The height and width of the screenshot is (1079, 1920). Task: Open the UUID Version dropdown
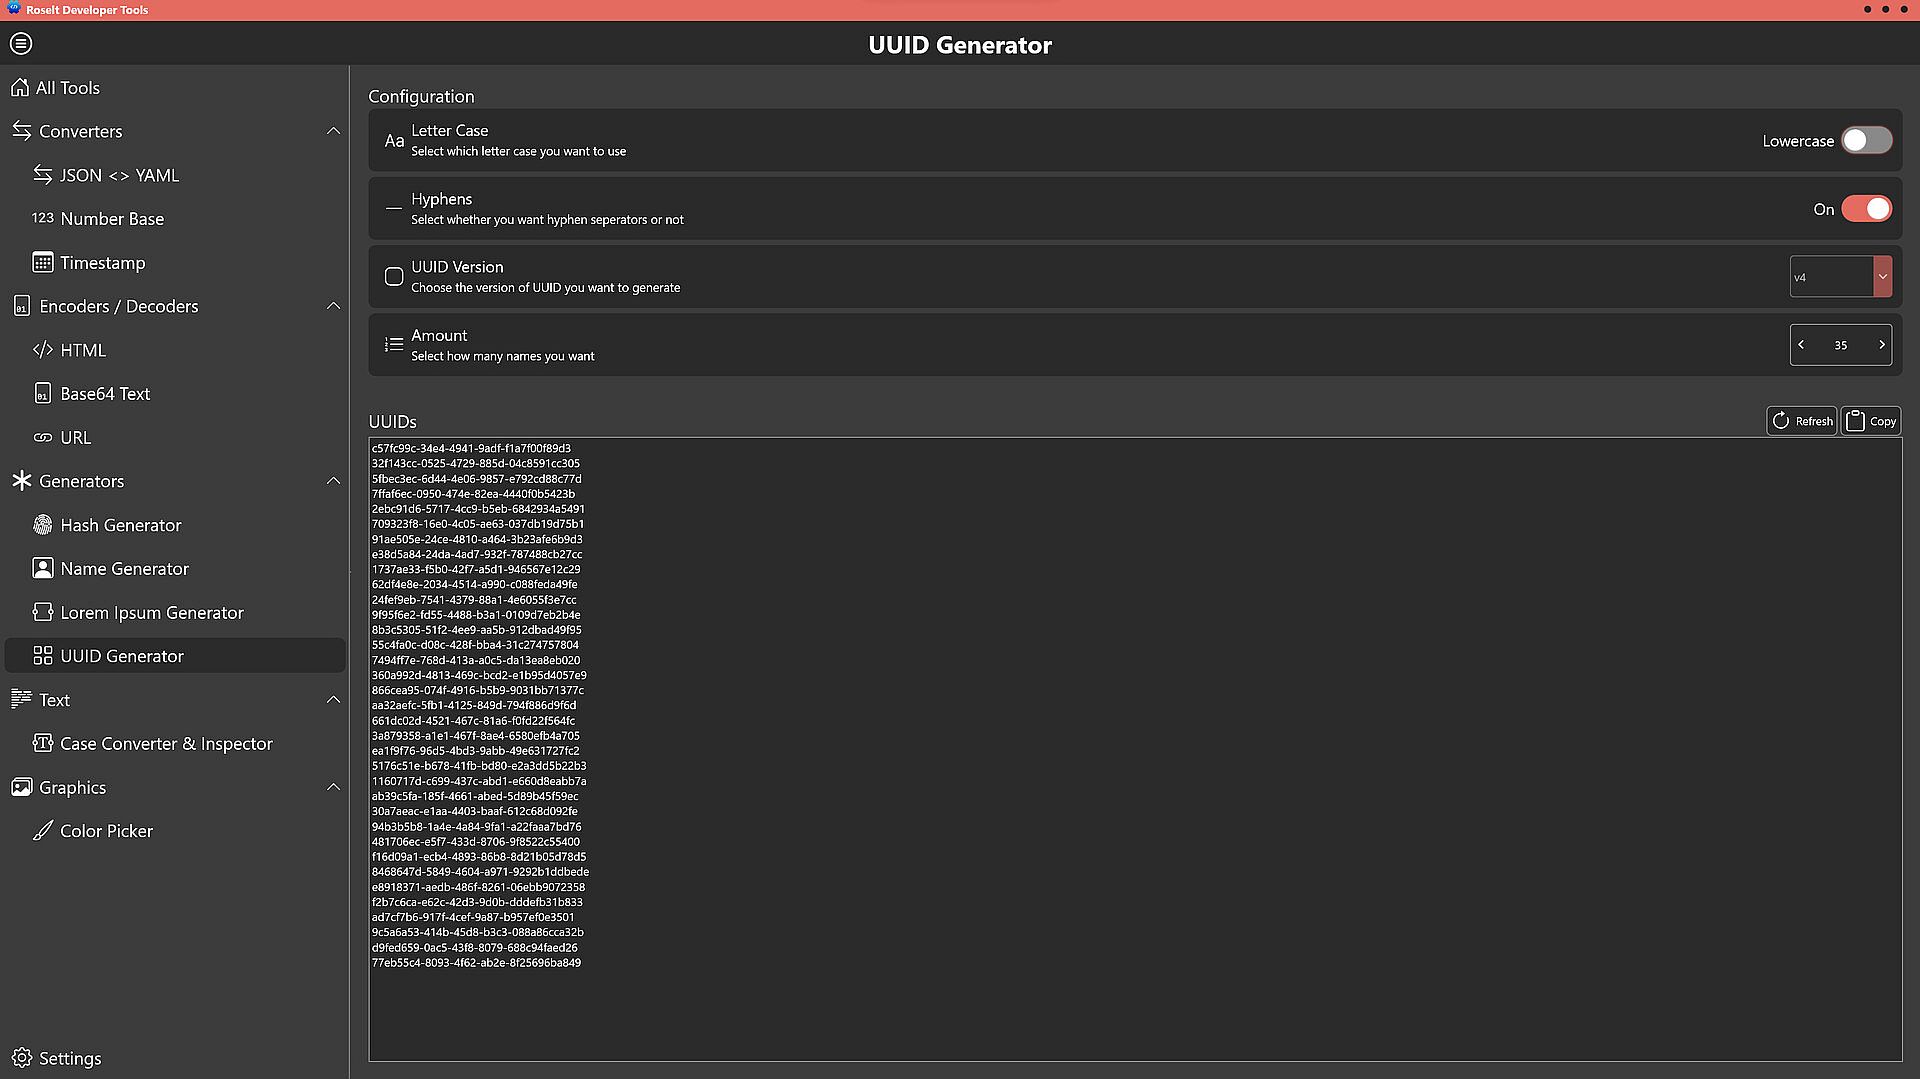point(1840,277)
